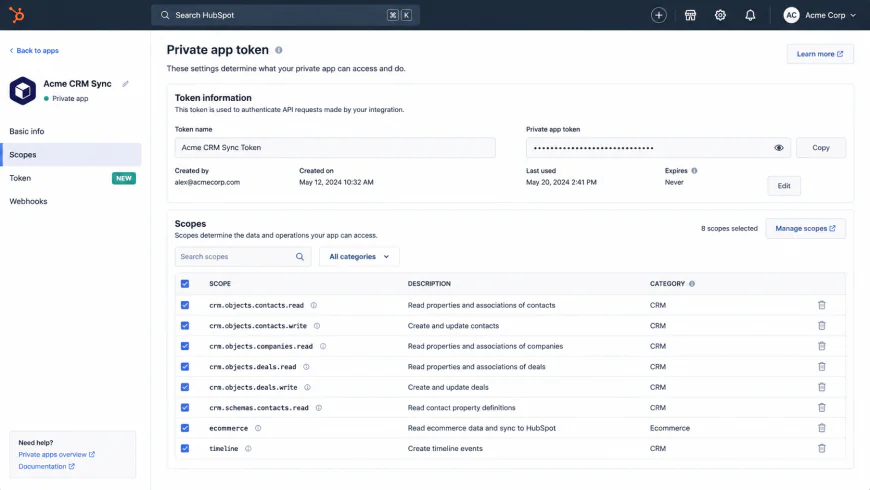Uncheck crm.objects.contacts.write checkbox
The image size is (870, 490).
click(x=185, y=326)
